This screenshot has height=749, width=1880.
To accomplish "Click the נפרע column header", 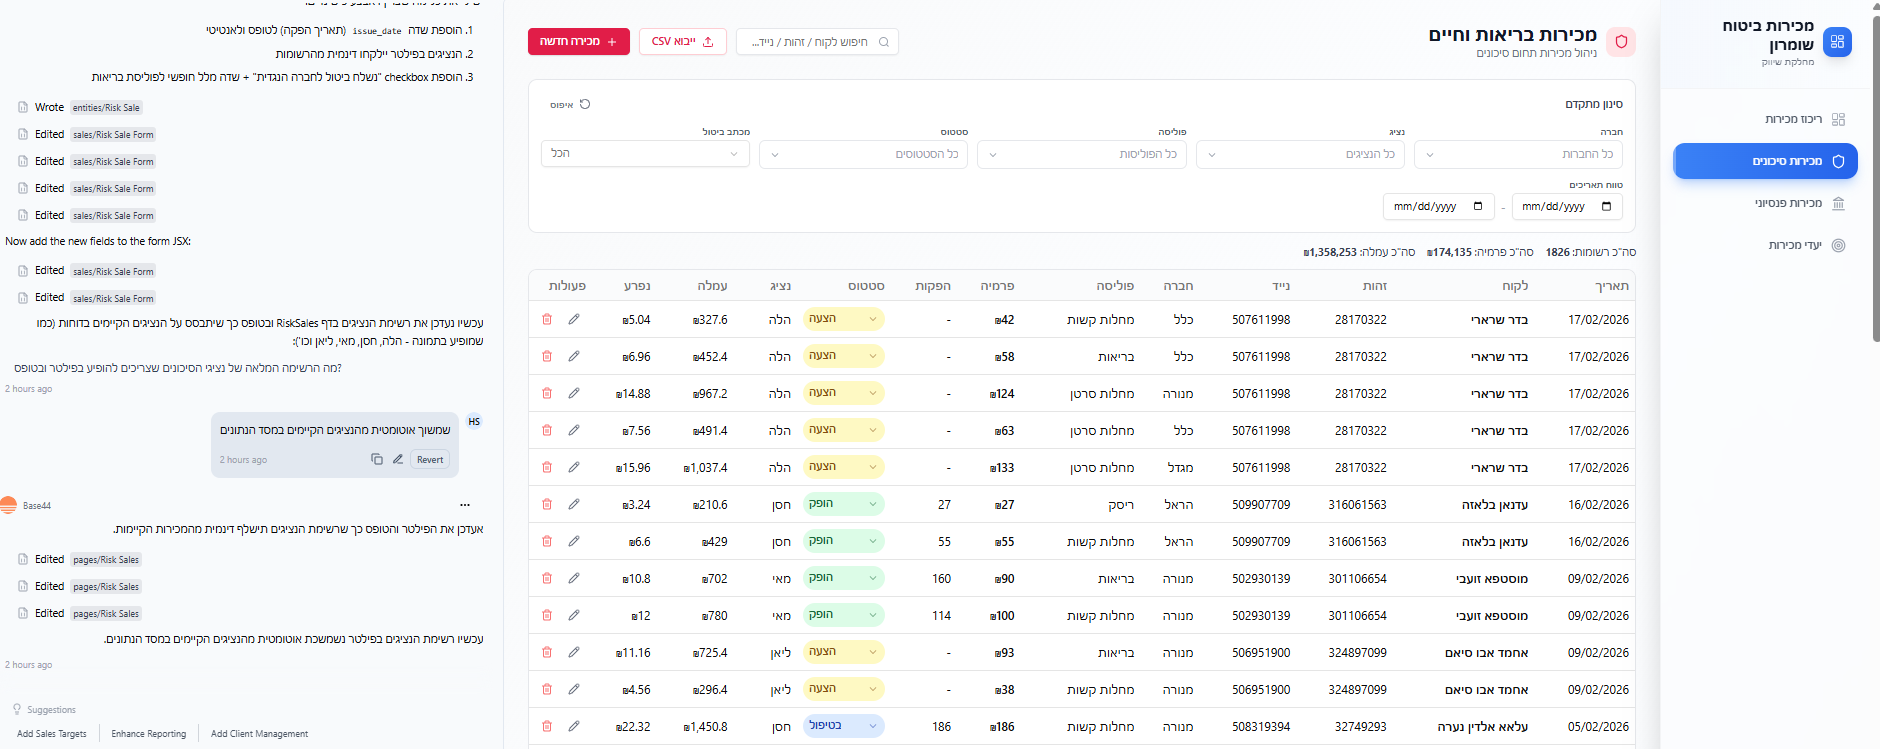I will click(637, 286).
